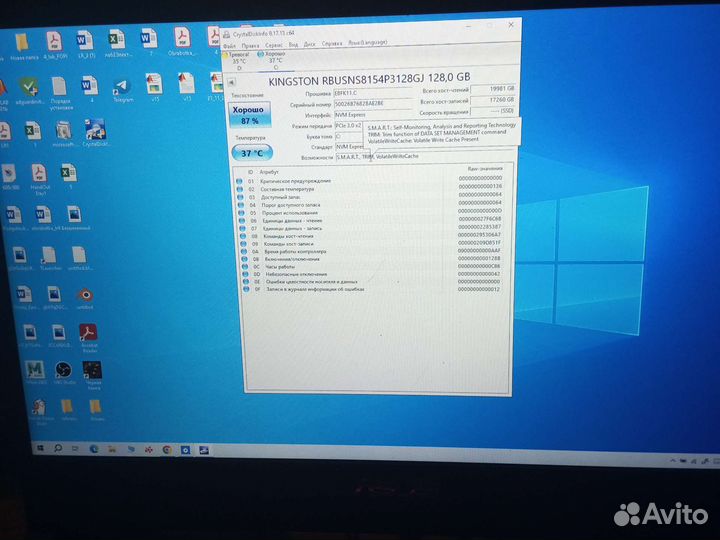The width and height of the screenshot is (720, 540).
Task: Select the Тревога 35 °C disk tab
Action: click(238, 57)
